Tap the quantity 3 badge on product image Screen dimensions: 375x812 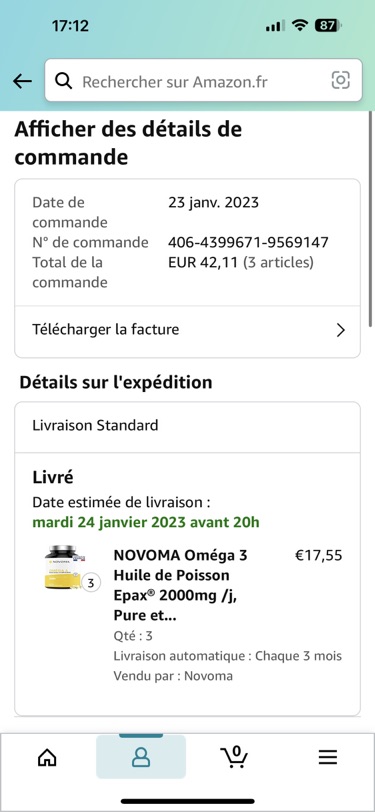pyautogui.click(x=91, y=583)
